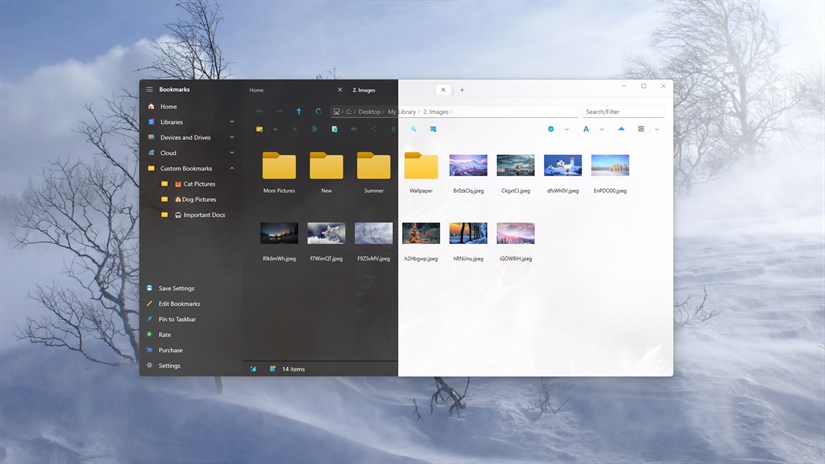
Task: Click the New folder toolbar icon
Action: coord(260,129)
